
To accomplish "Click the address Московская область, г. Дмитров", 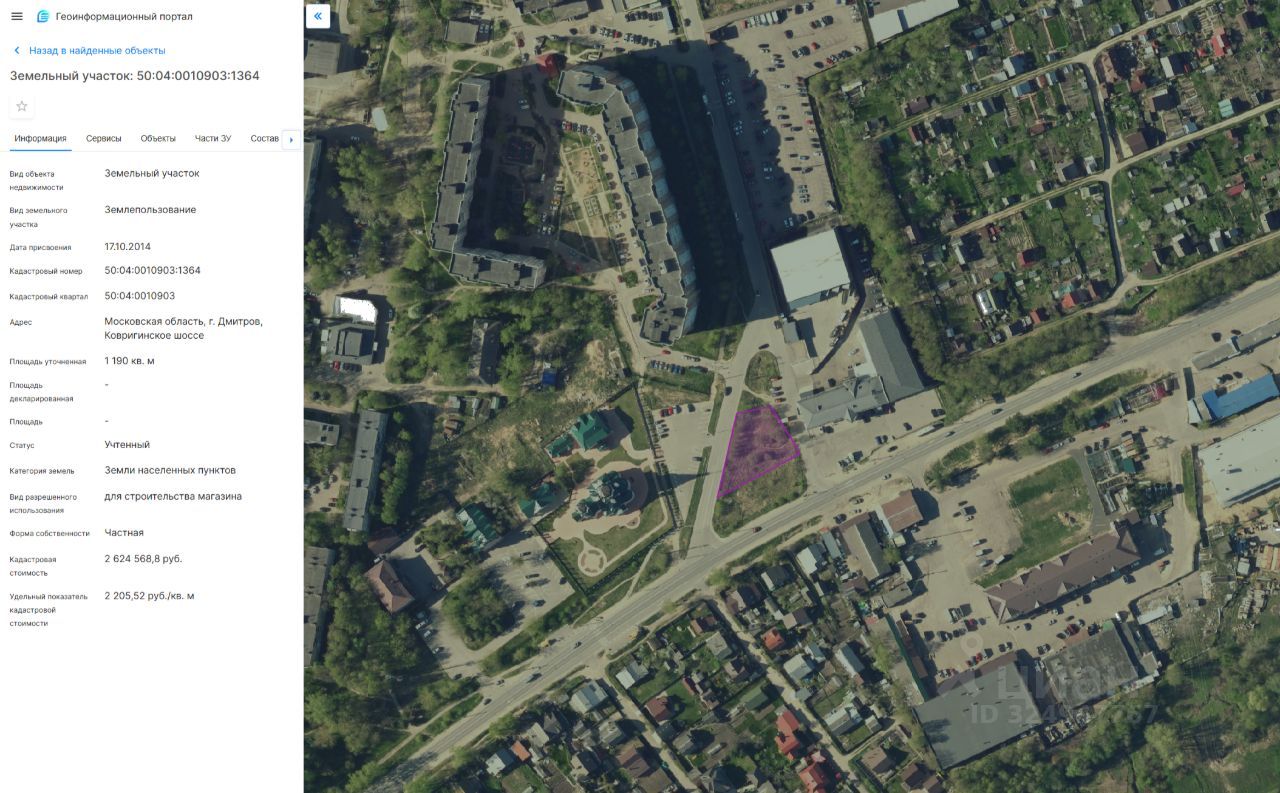I will 184,328.
